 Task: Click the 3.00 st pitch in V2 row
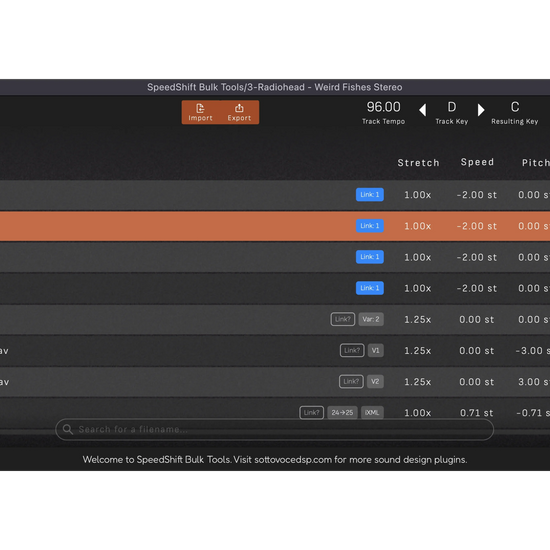534,382
